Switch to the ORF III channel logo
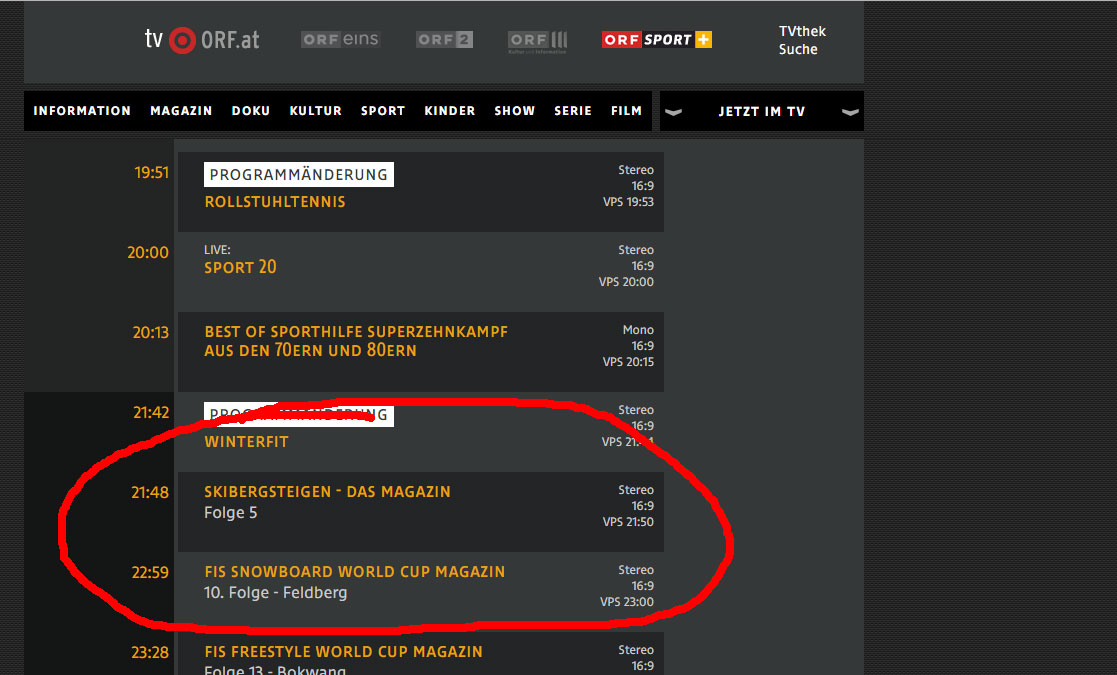 [538, 41]
